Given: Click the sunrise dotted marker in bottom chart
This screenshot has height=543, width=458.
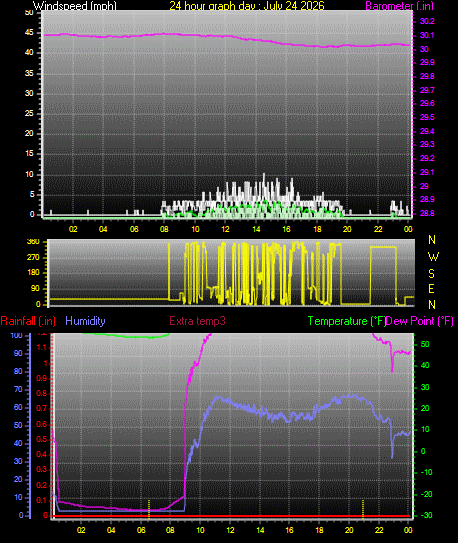Looking at the screenshot, I should (x=149, y=509).
